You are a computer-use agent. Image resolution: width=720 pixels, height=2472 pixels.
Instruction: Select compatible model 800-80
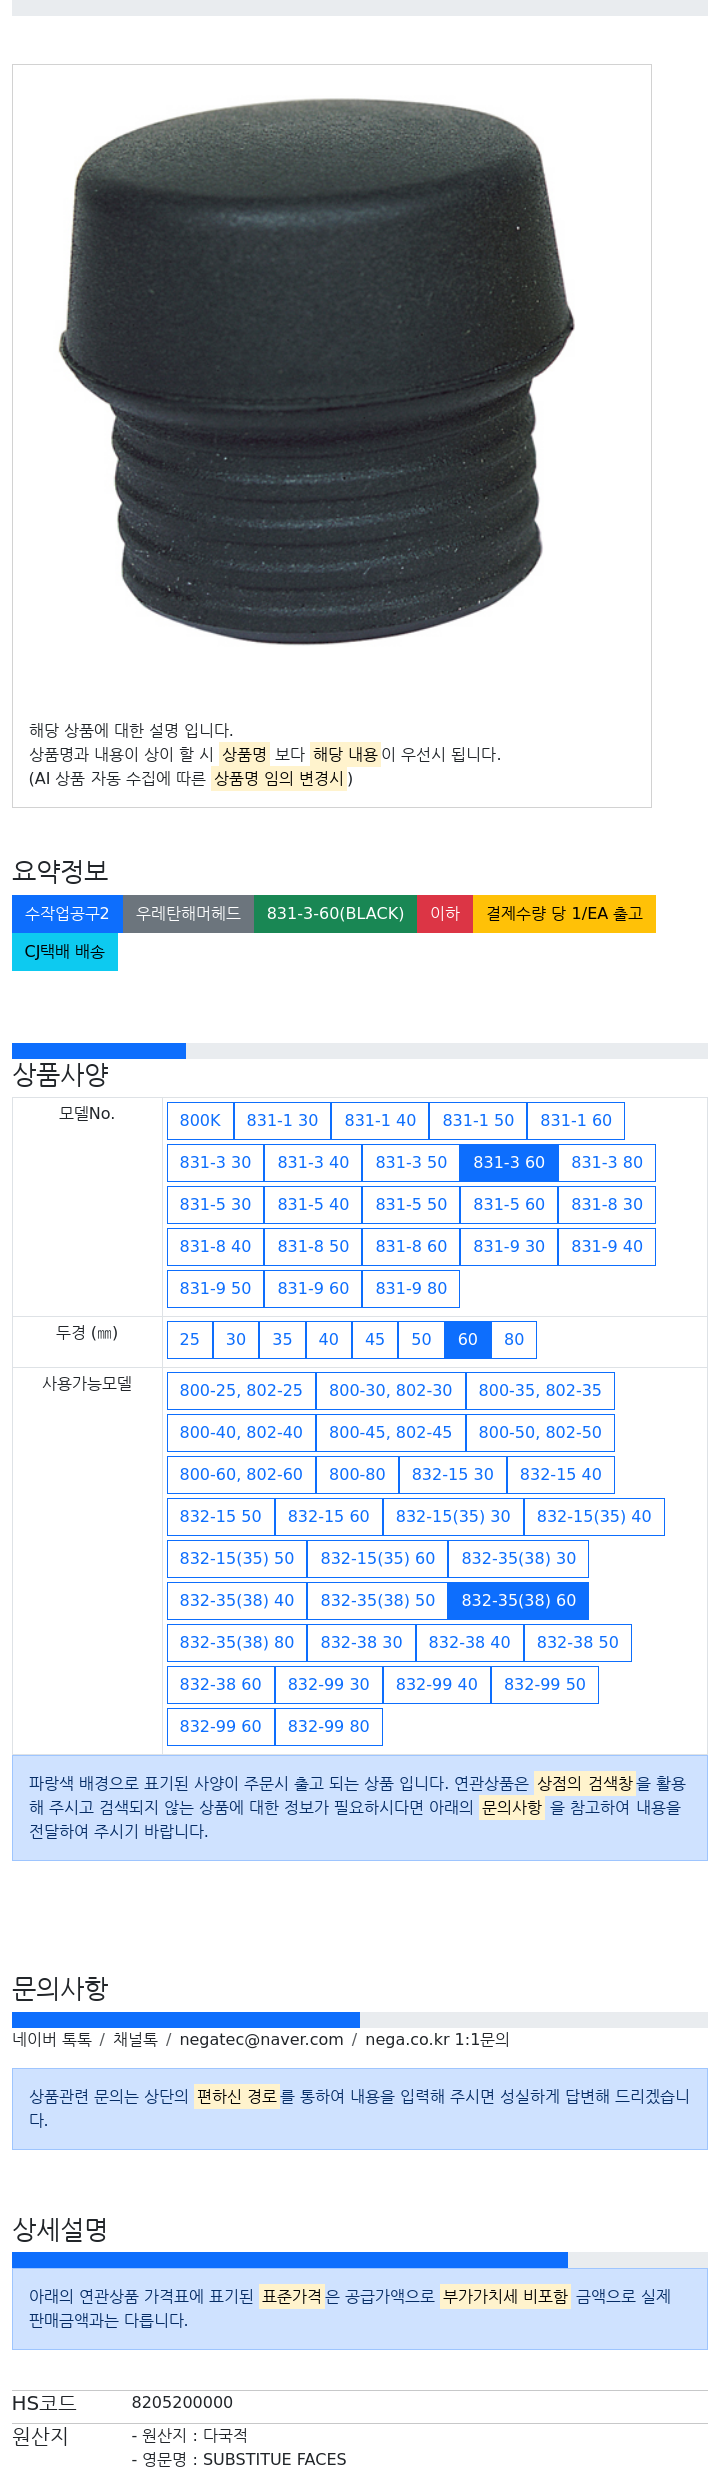[357, 1475]
